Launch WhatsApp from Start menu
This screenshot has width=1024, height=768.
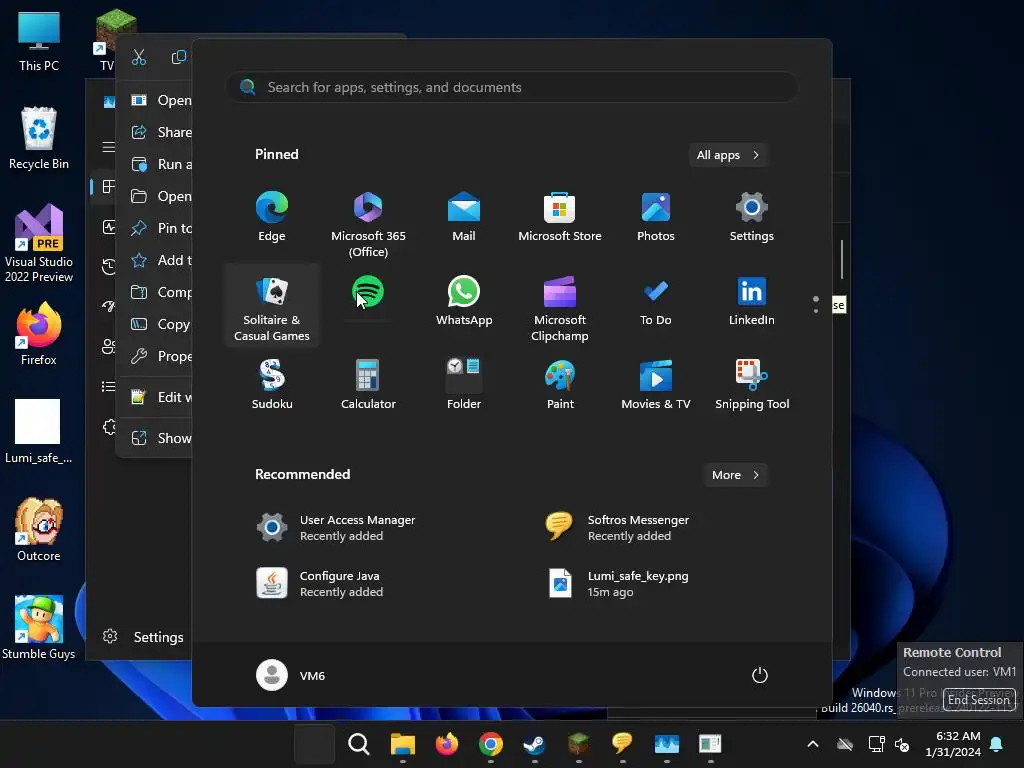[x=464, y=302]
